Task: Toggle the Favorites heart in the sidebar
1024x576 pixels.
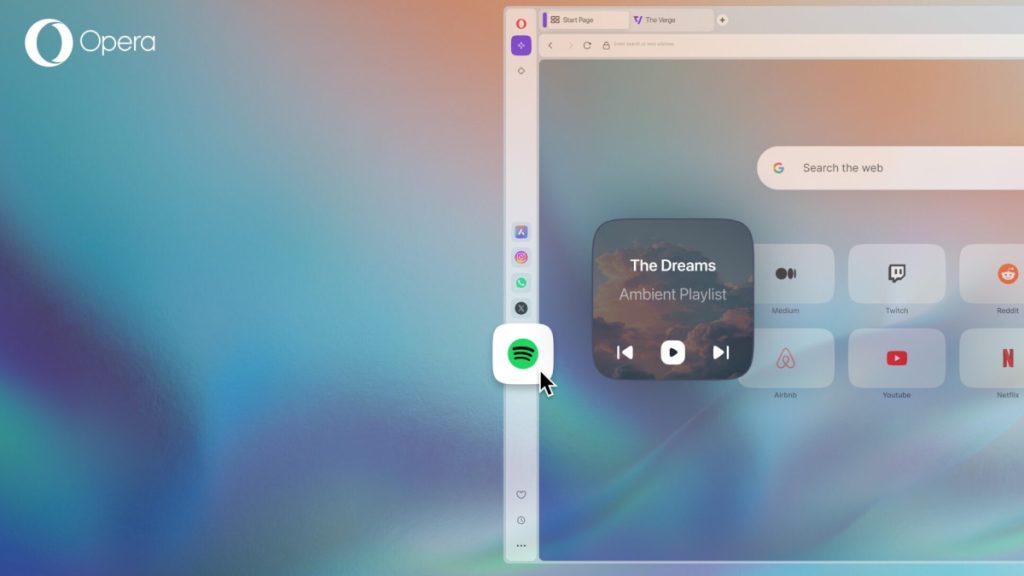Action: 521,494
